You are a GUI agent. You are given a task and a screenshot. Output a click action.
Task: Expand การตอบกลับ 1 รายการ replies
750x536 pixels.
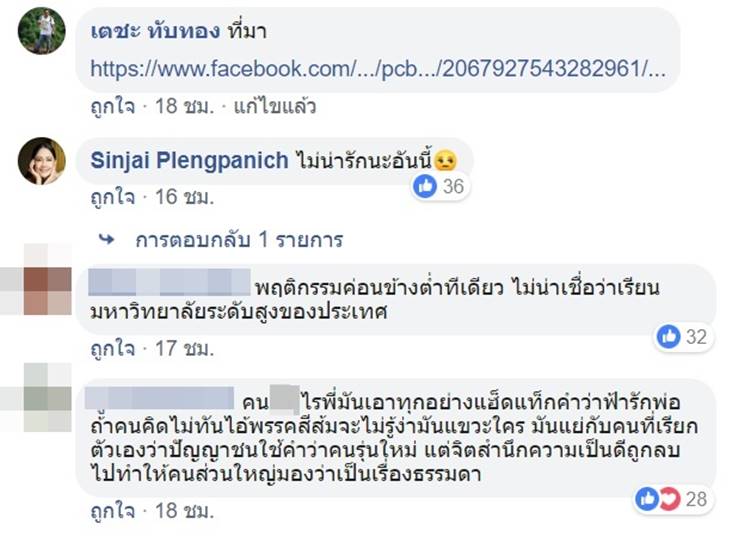239,239
